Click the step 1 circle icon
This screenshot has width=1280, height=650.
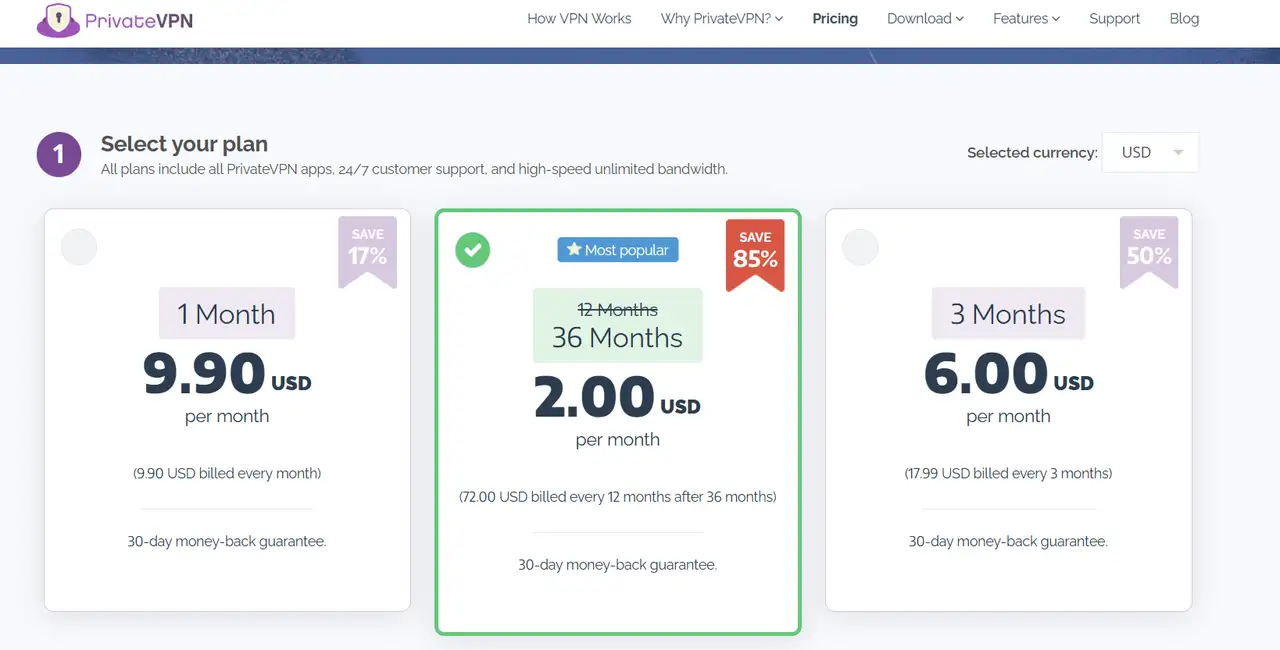coord(59,155)
